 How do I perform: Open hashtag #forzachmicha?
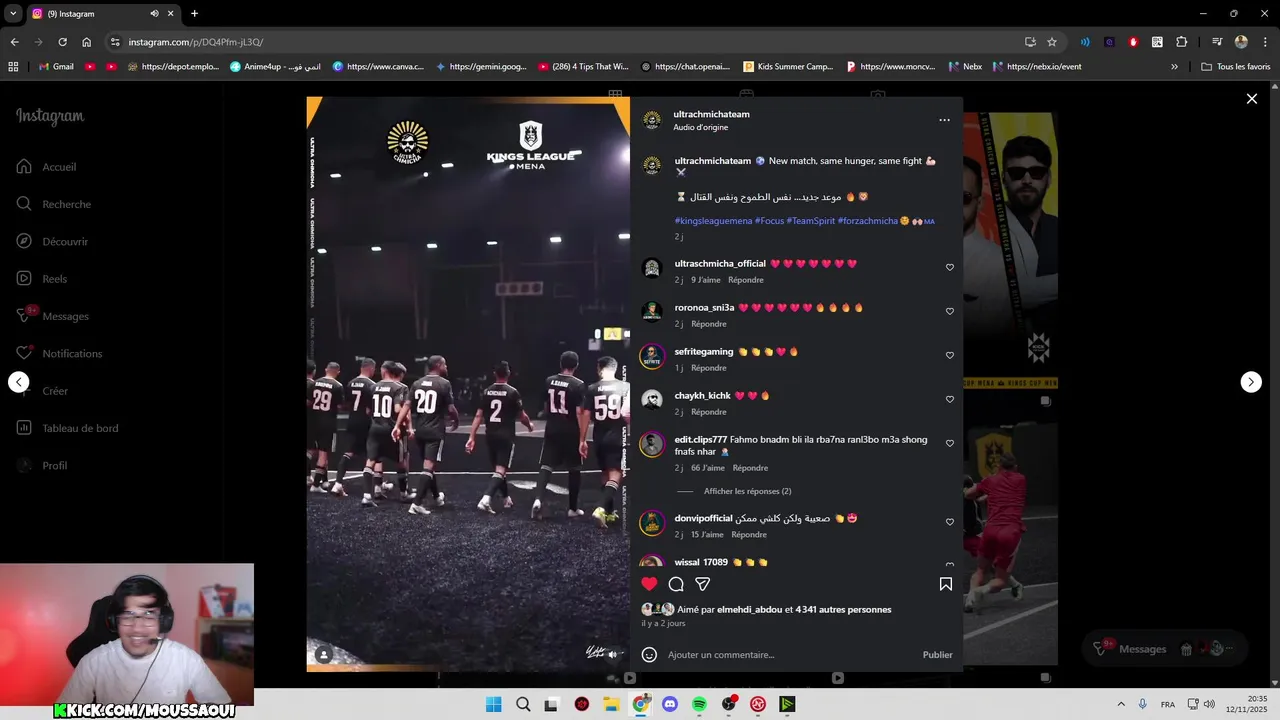point(867,221)
